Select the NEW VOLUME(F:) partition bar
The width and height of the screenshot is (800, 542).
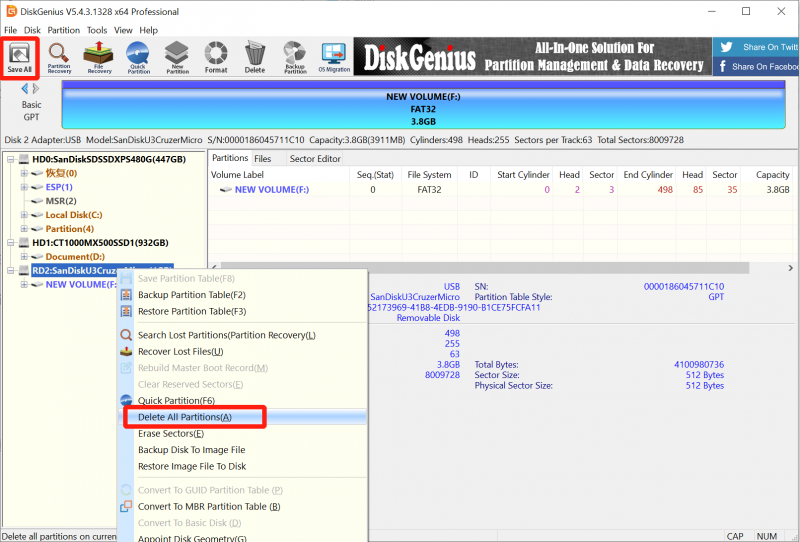pos(423,105)
